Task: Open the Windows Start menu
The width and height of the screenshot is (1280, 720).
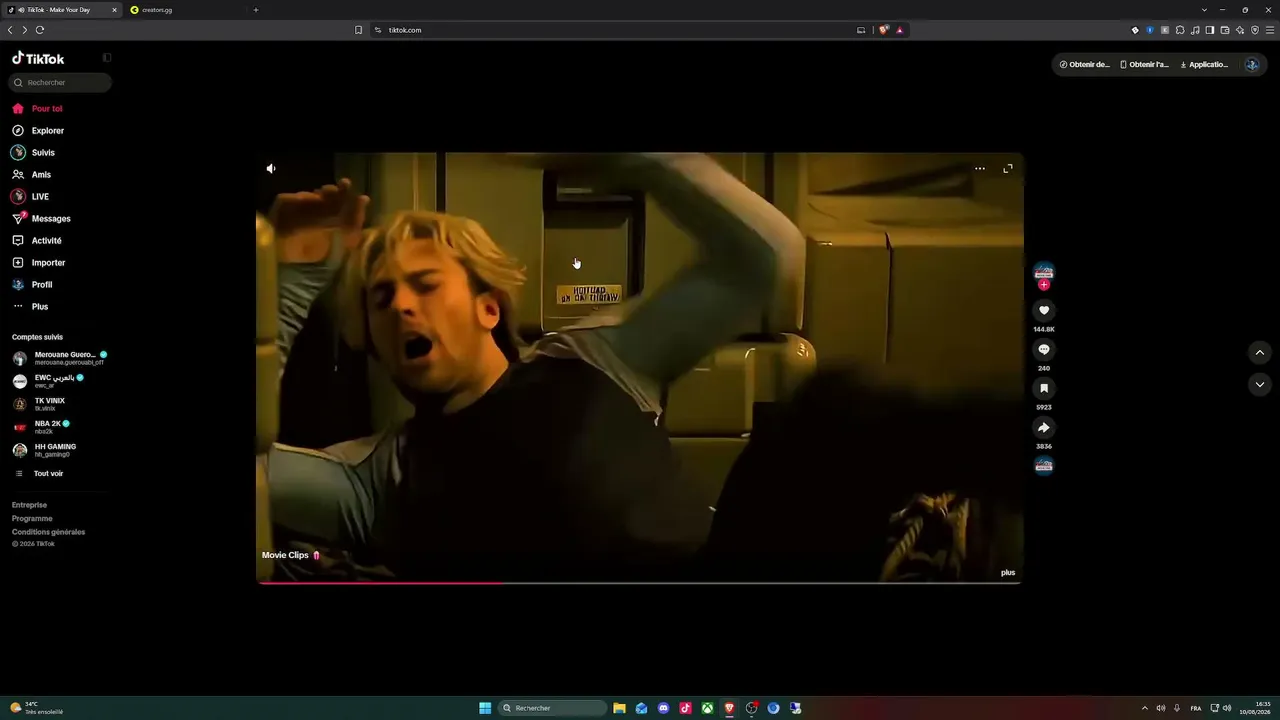Action: [485, 708]
